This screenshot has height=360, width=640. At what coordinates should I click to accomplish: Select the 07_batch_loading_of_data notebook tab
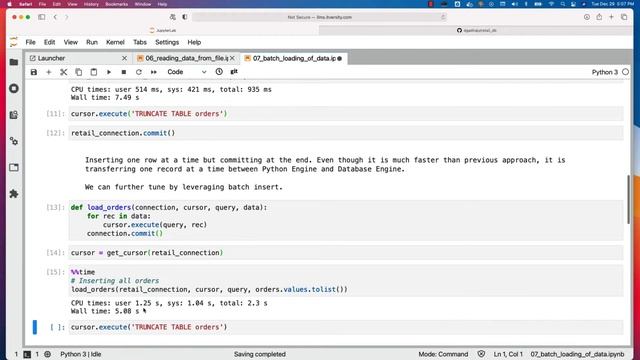pyautogui.click(x=294, y=58)
